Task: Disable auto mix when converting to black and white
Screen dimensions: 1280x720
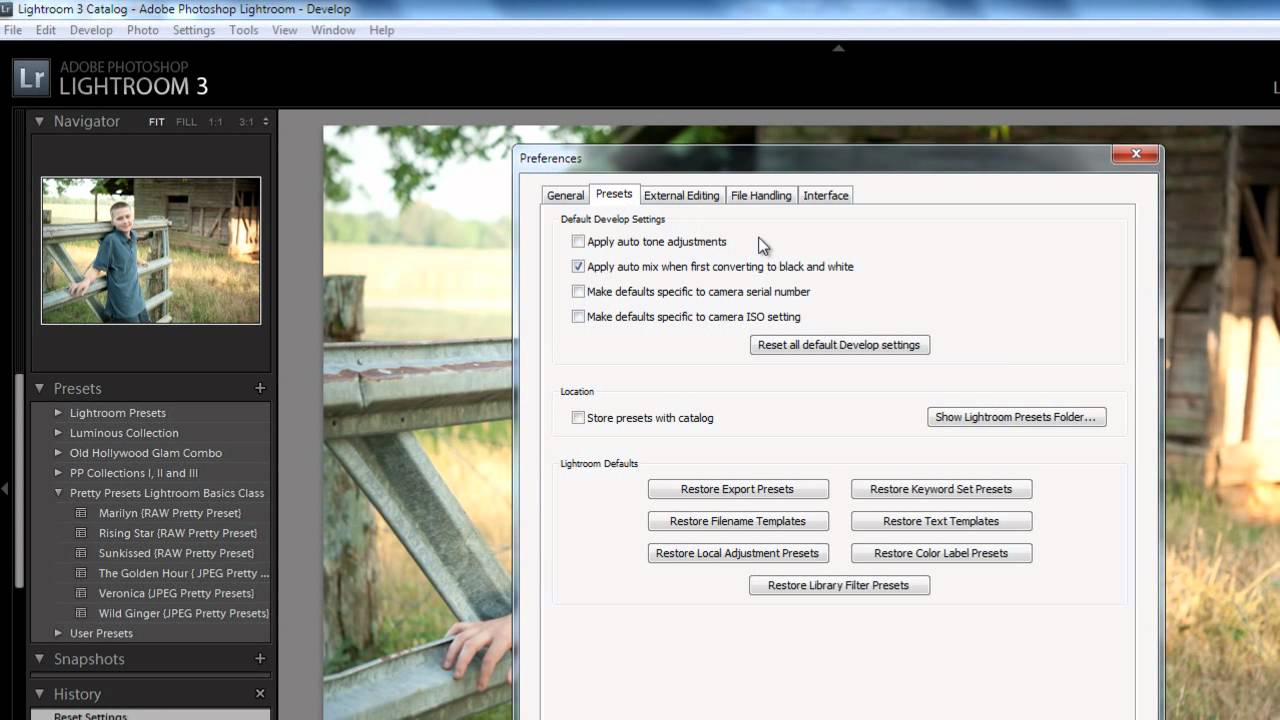Action: [x=578, y=266]
